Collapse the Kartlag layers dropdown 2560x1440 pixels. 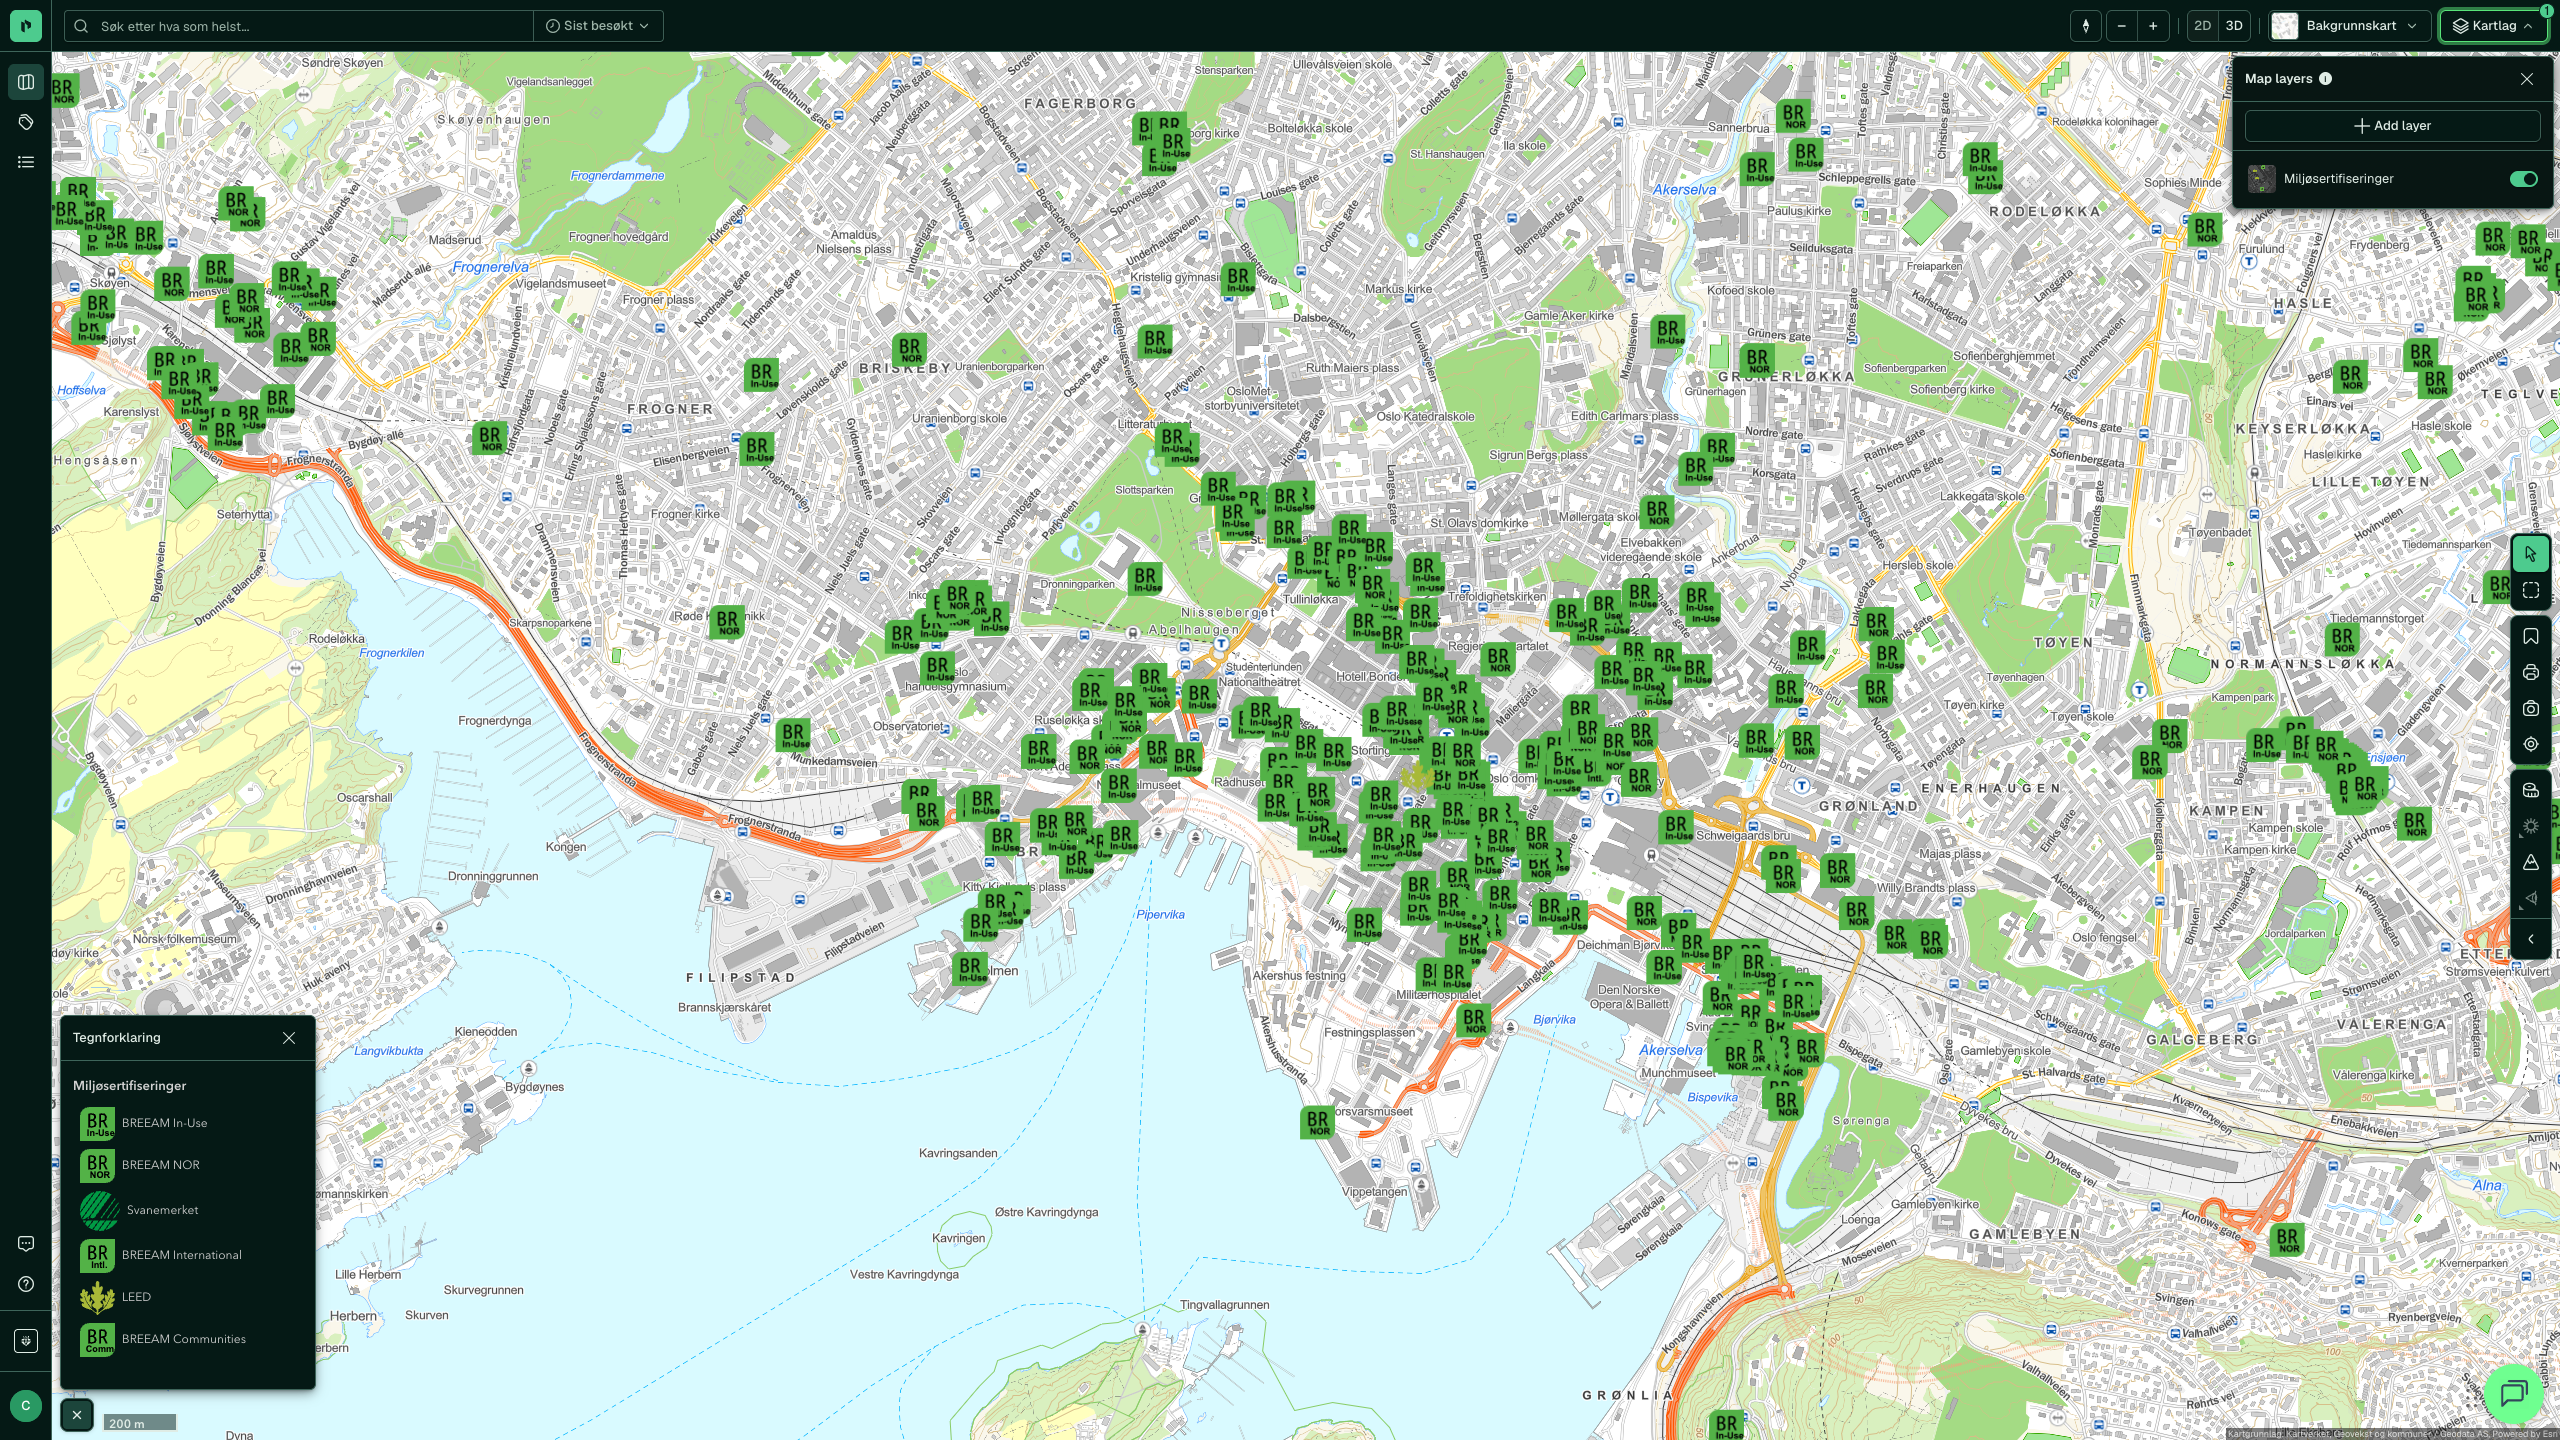pos(2493,26)
